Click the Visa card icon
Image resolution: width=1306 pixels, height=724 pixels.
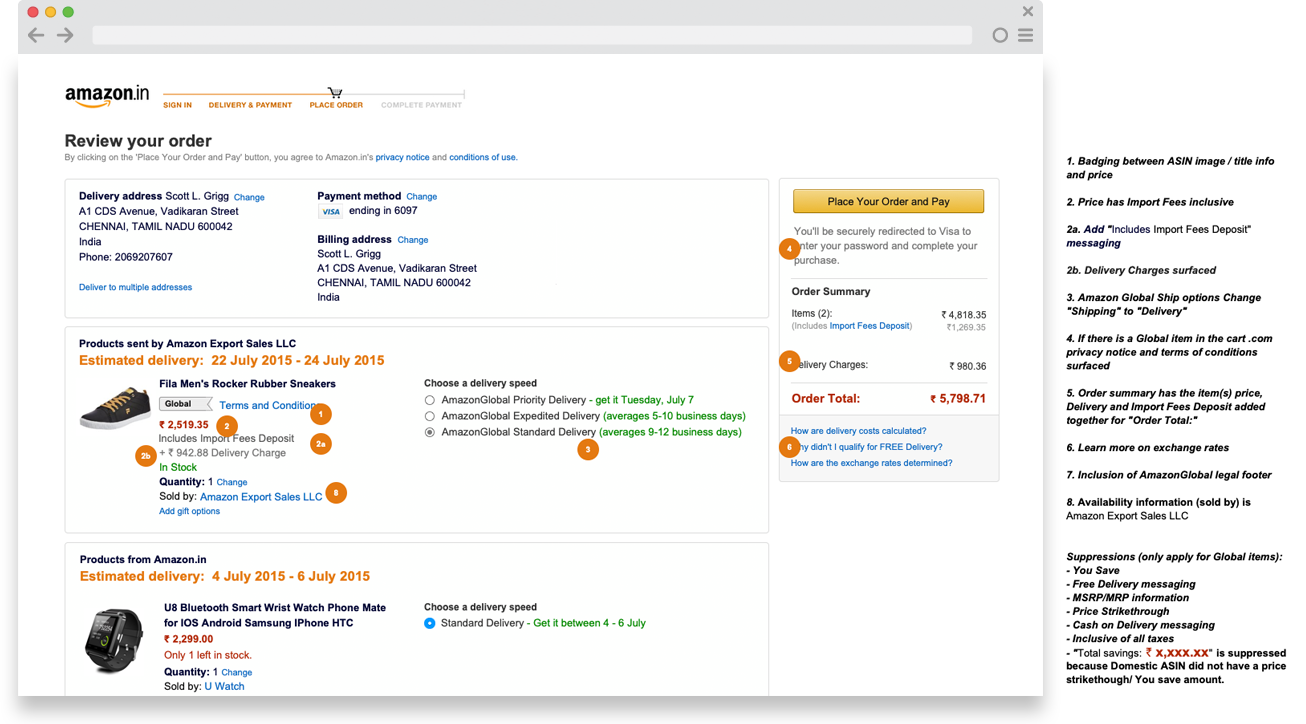(x=330, y=212)
